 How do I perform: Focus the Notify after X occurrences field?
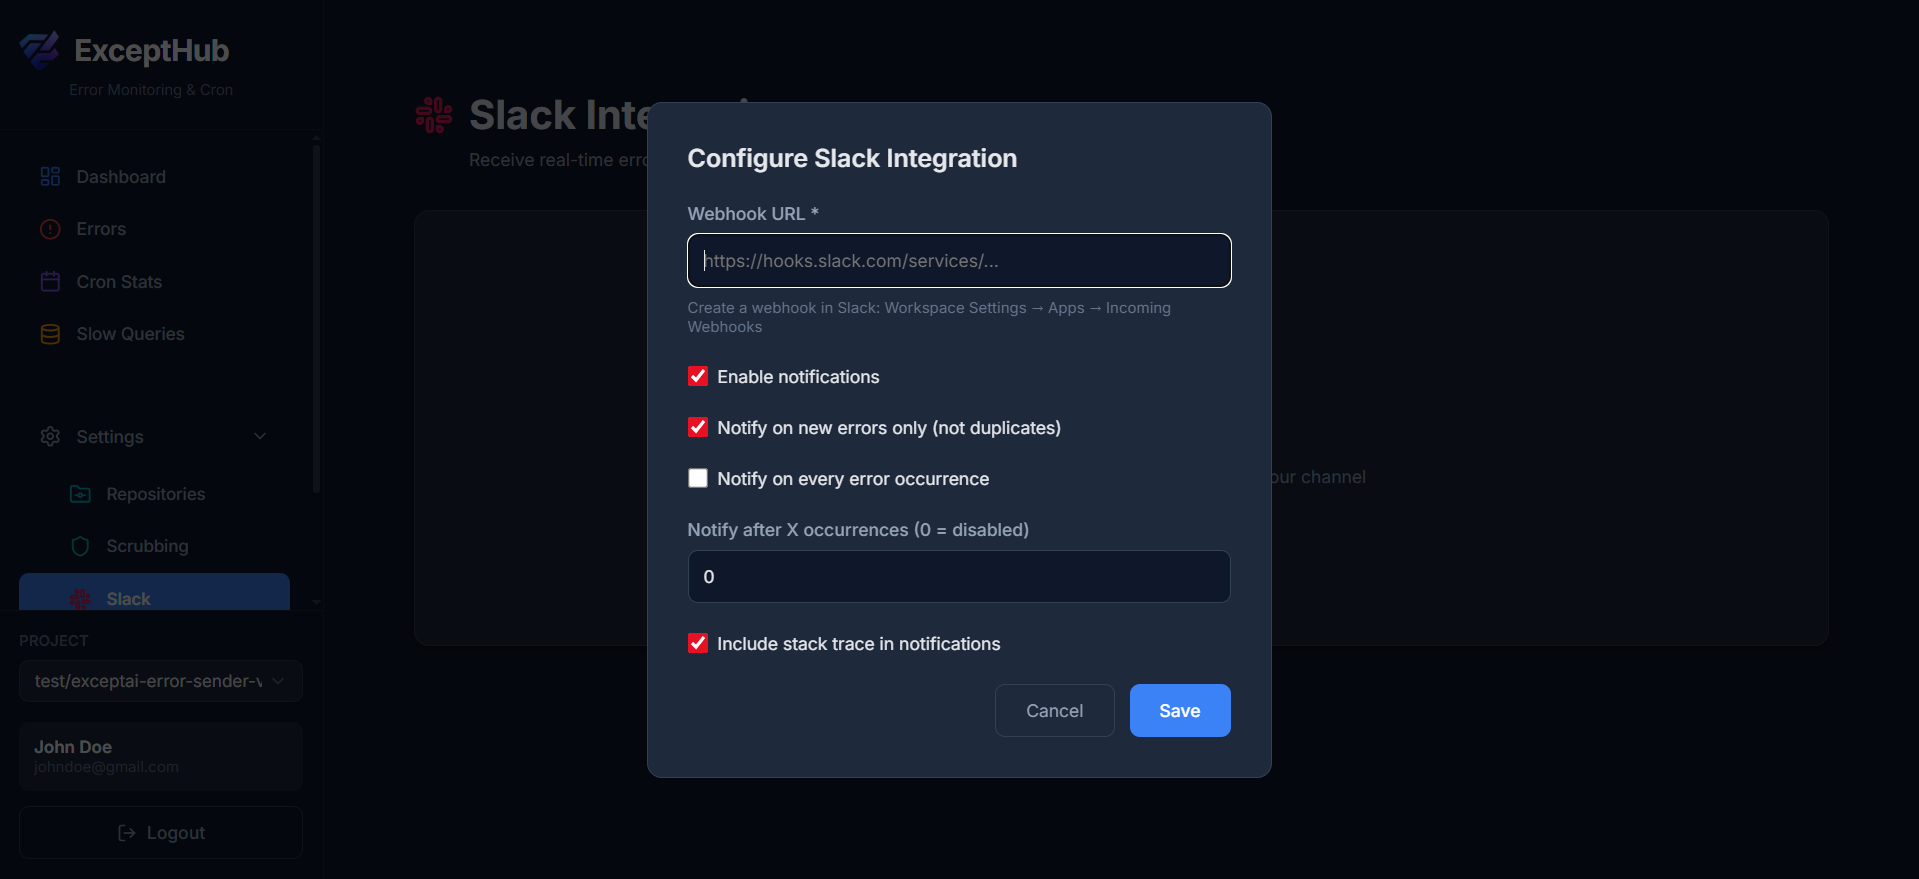pos(959,577)
